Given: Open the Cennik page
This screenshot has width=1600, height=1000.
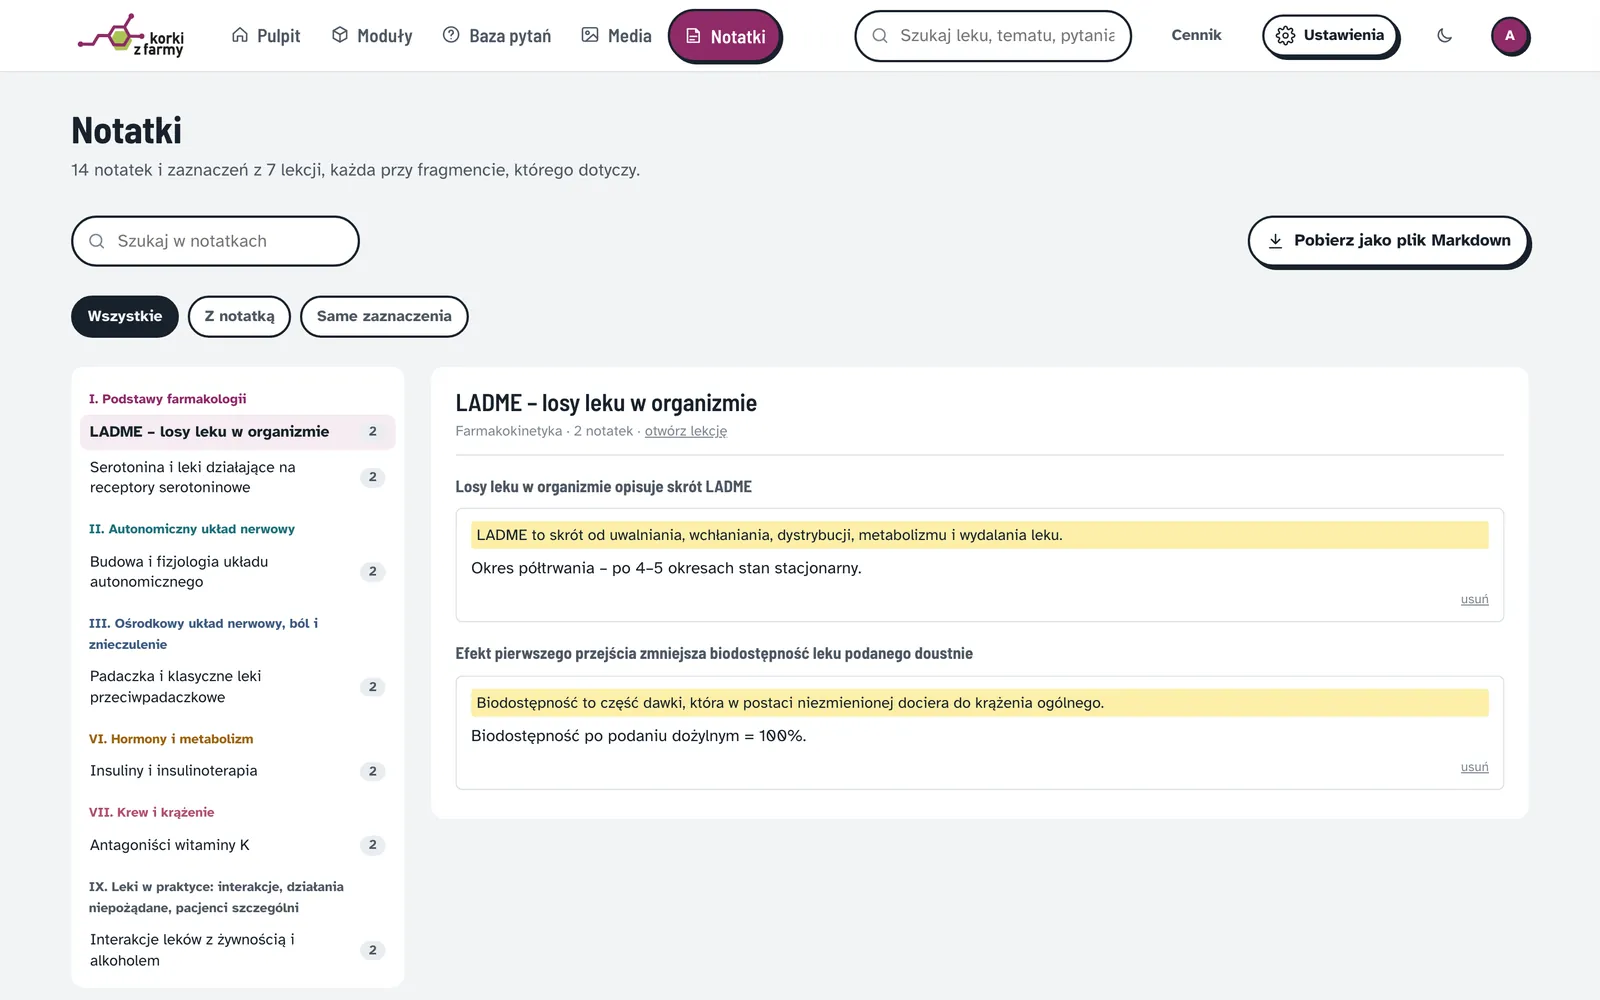Looking at the screenshot, I should point(1196,35).
